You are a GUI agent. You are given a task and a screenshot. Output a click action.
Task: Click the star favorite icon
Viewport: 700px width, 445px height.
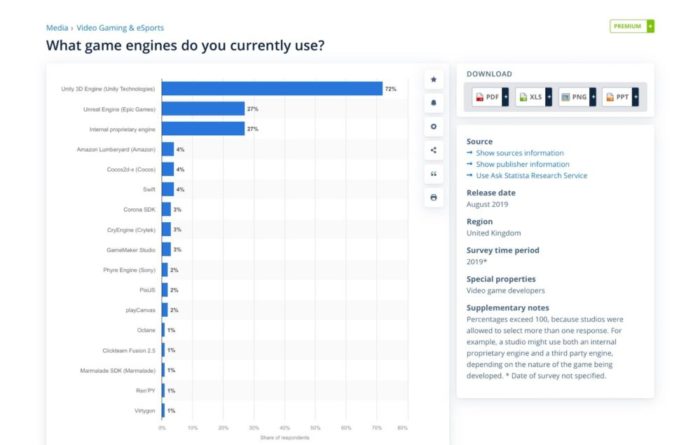433,79
